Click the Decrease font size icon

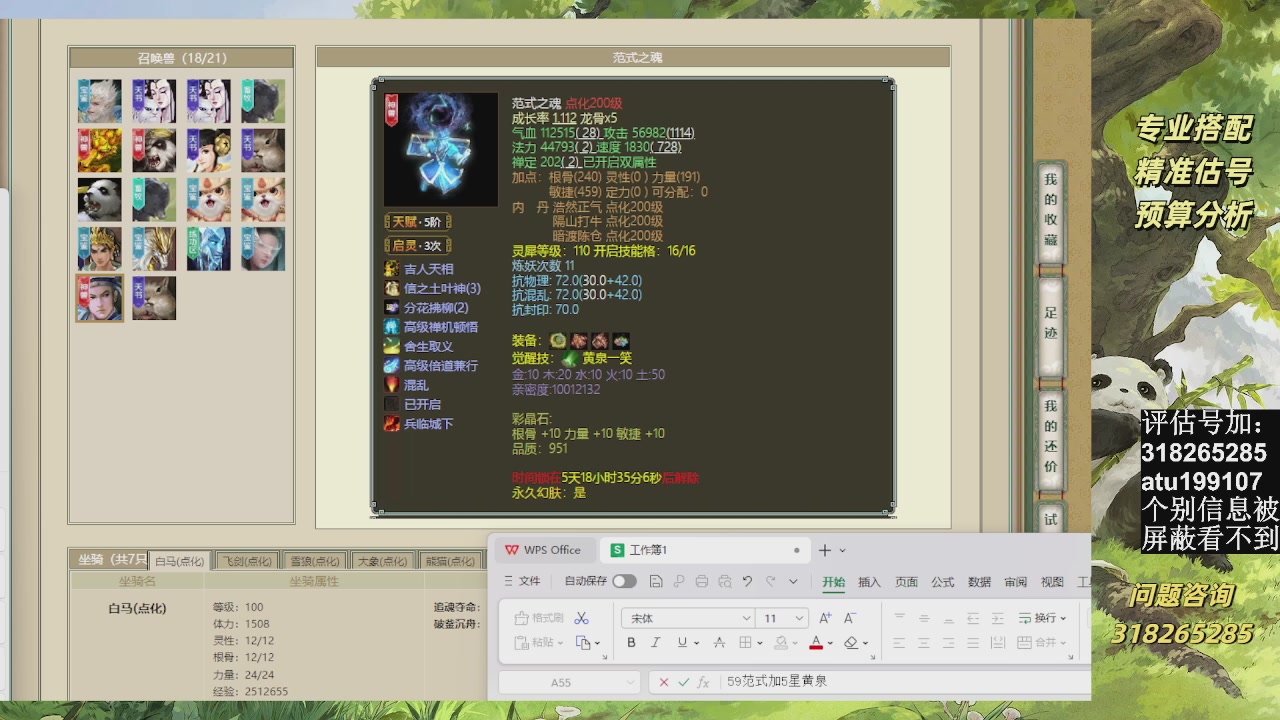[850, 618]
